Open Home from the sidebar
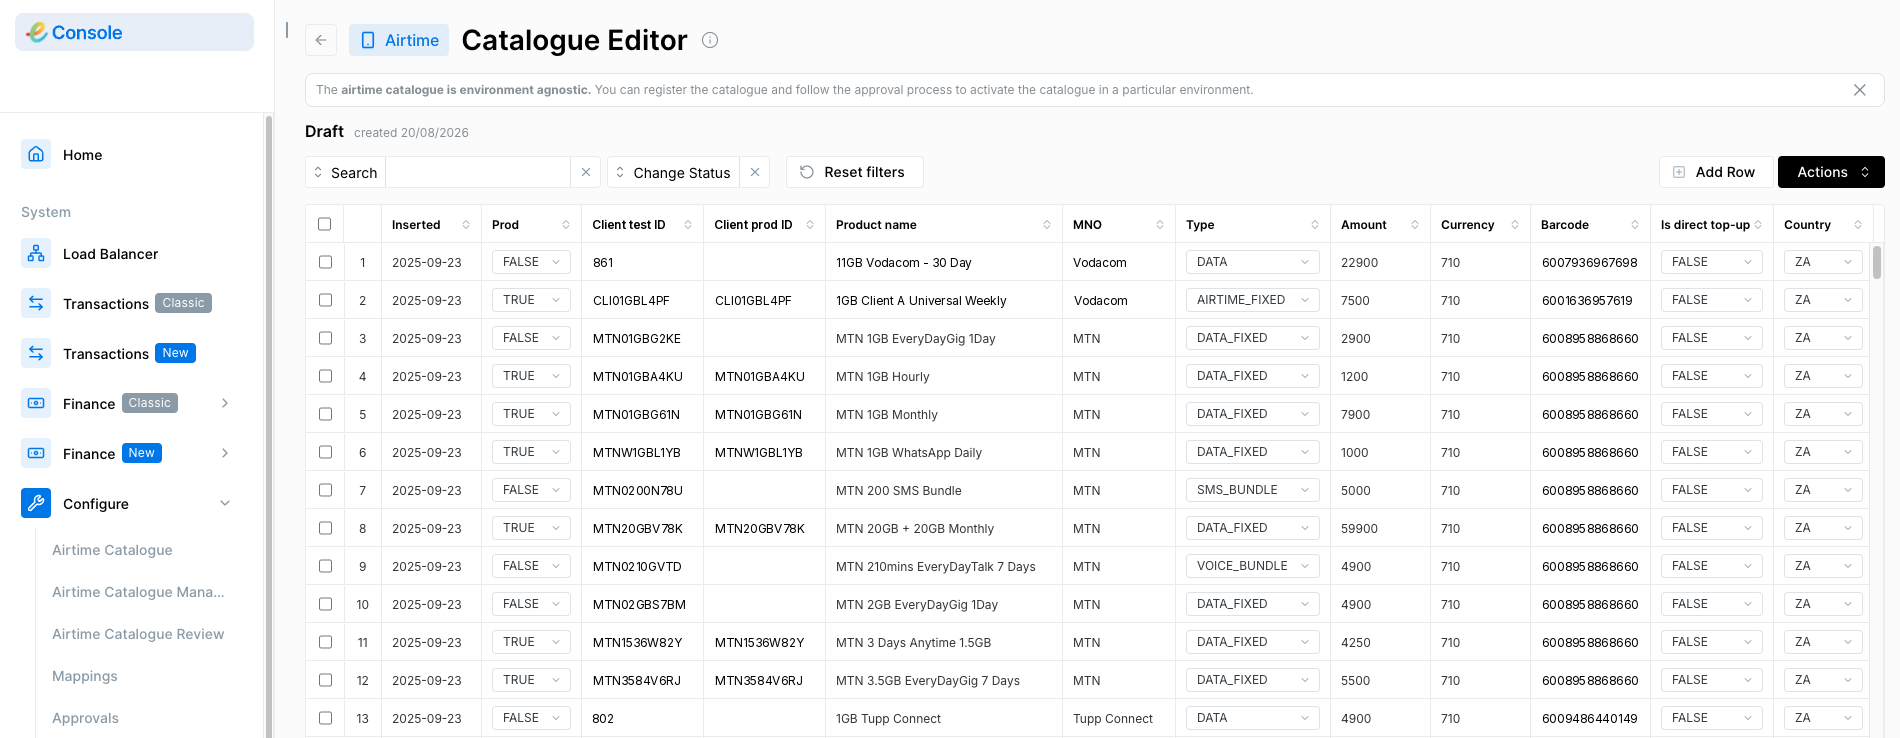The width and height of the screenshot is (1900, 738). click(x=82, y=155)
